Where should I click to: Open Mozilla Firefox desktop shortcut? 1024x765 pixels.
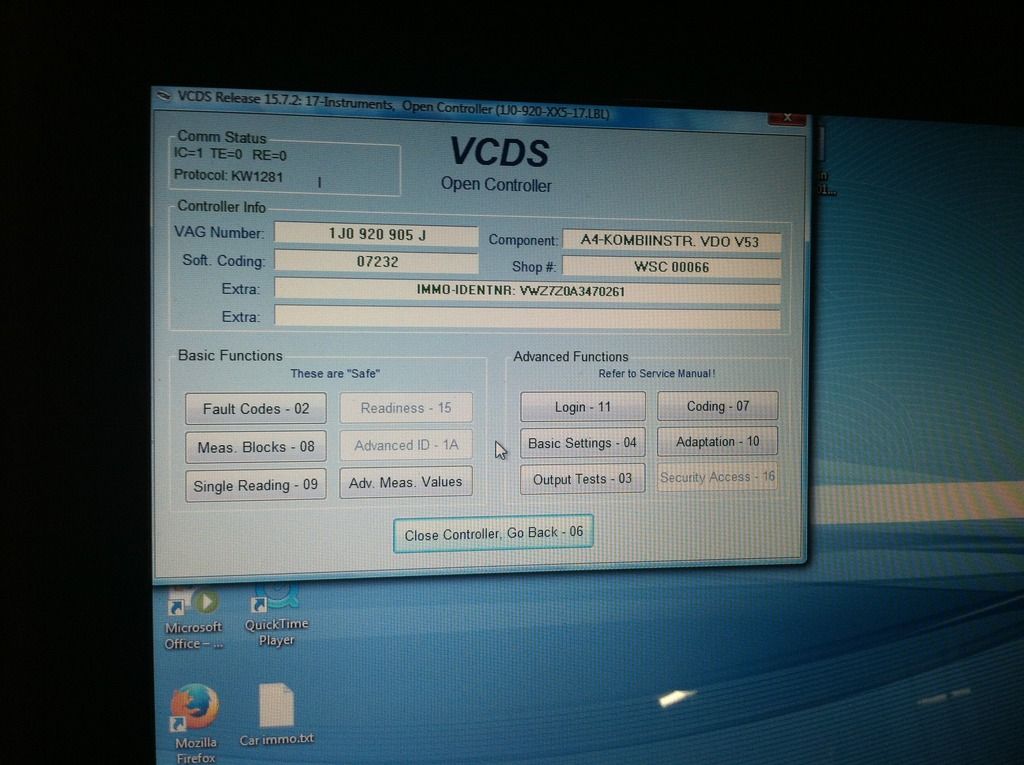click(x=195, y=708)
